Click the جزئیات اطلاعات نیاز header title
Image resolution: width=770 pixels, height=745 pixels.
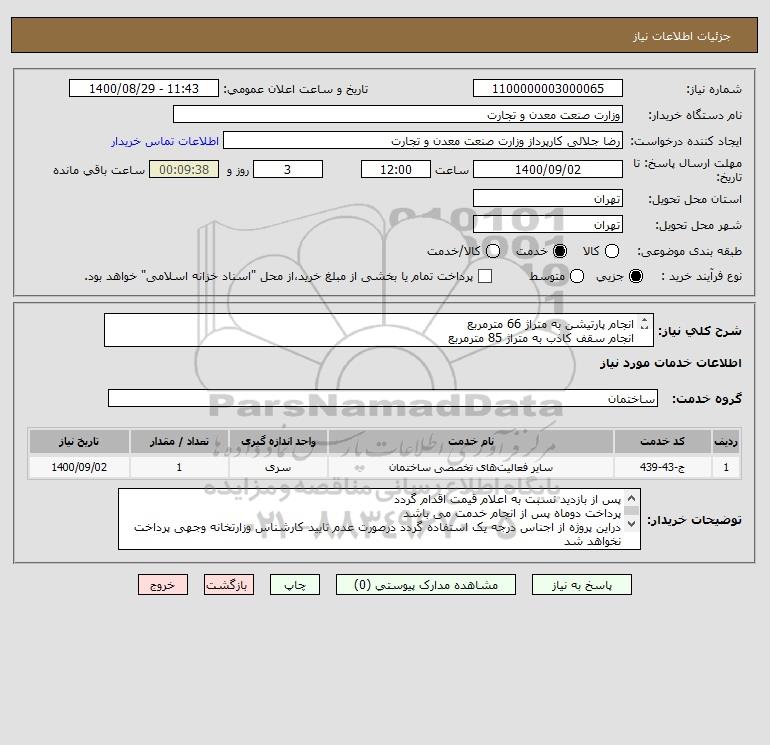pyautogui.click(x=682, y=36)
